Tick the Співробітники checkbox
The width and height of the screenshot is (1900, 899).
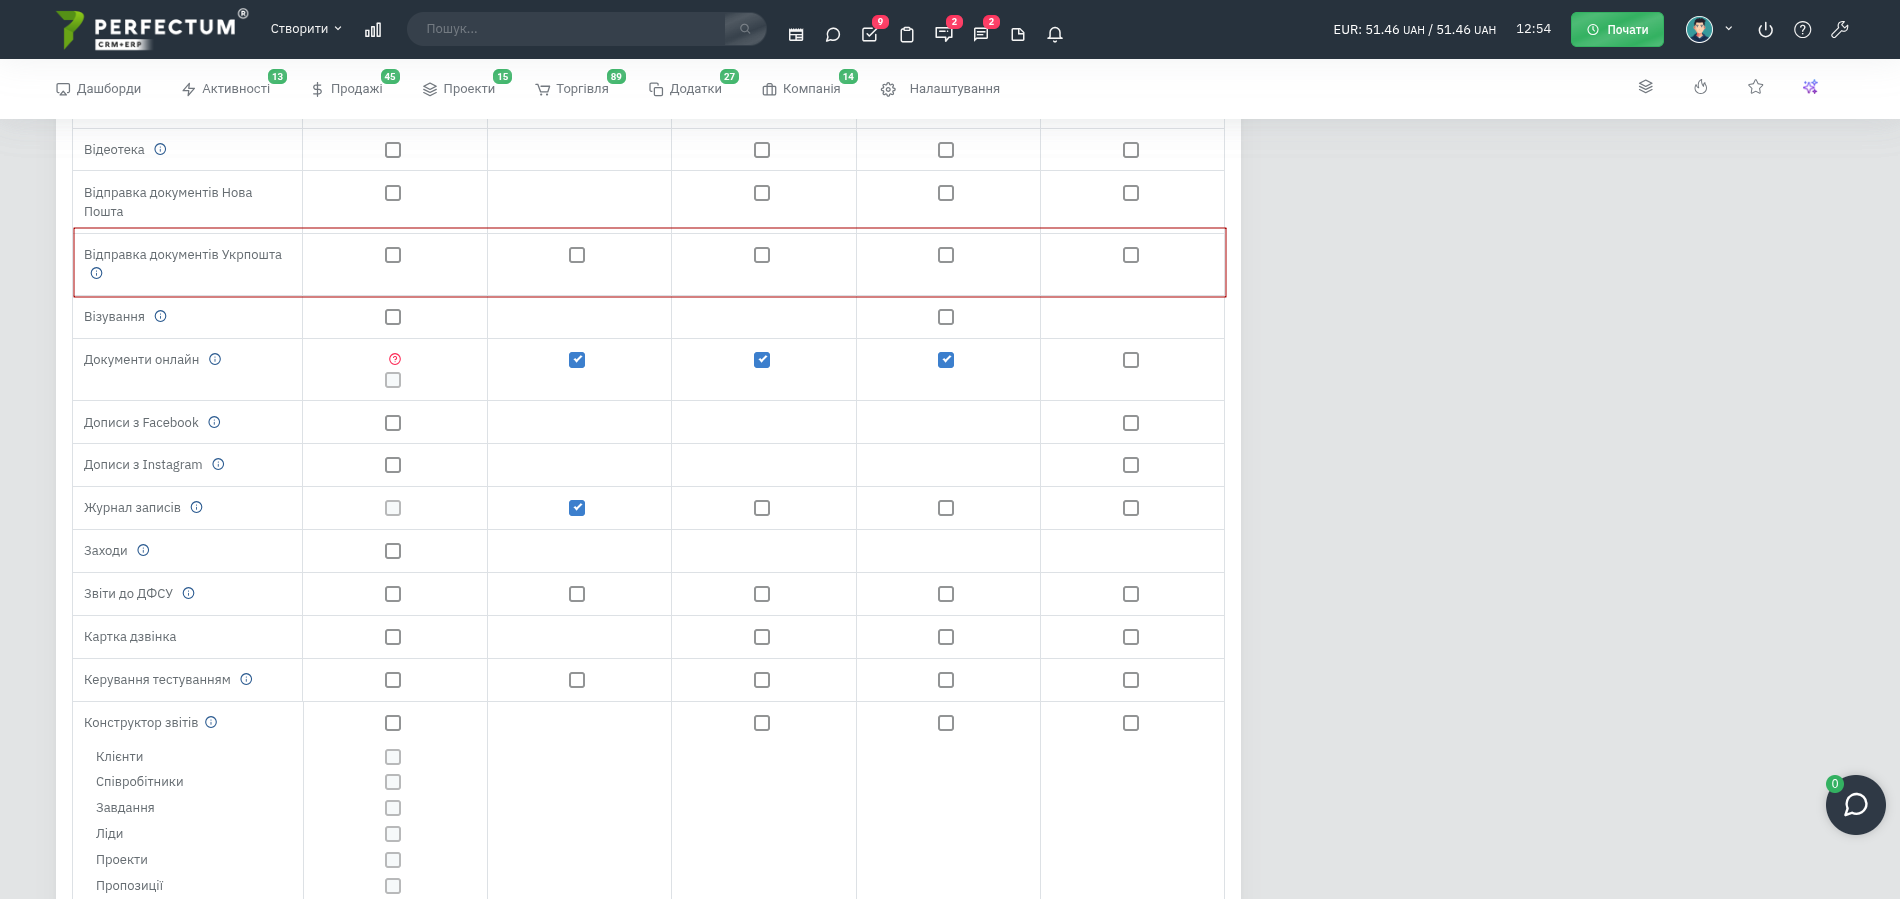point(393,782)
